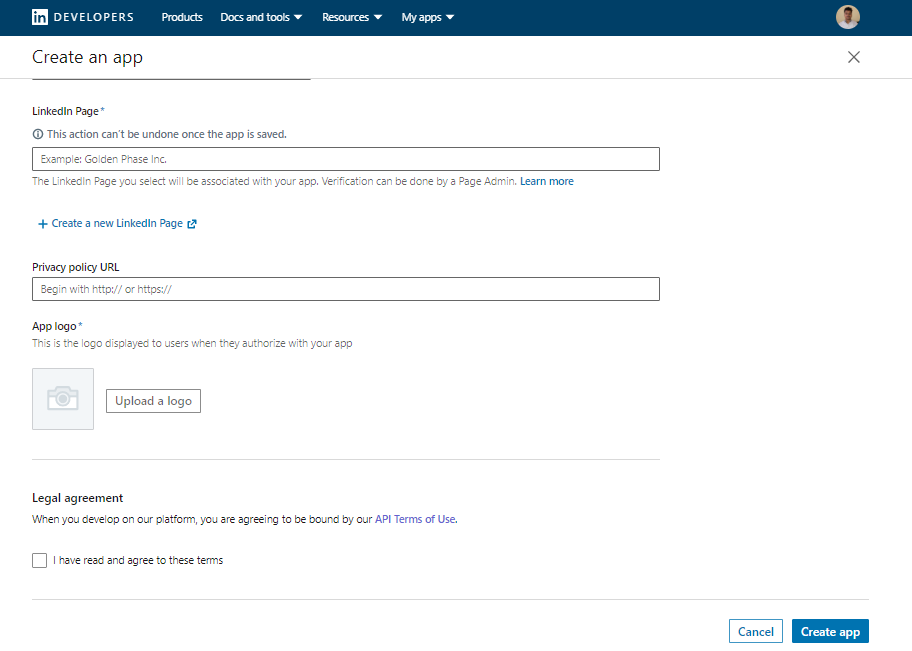This screenshot has height=651, width=912.
Task: Click the camera placeholder logo image
Action: click(x=63, y=399)
